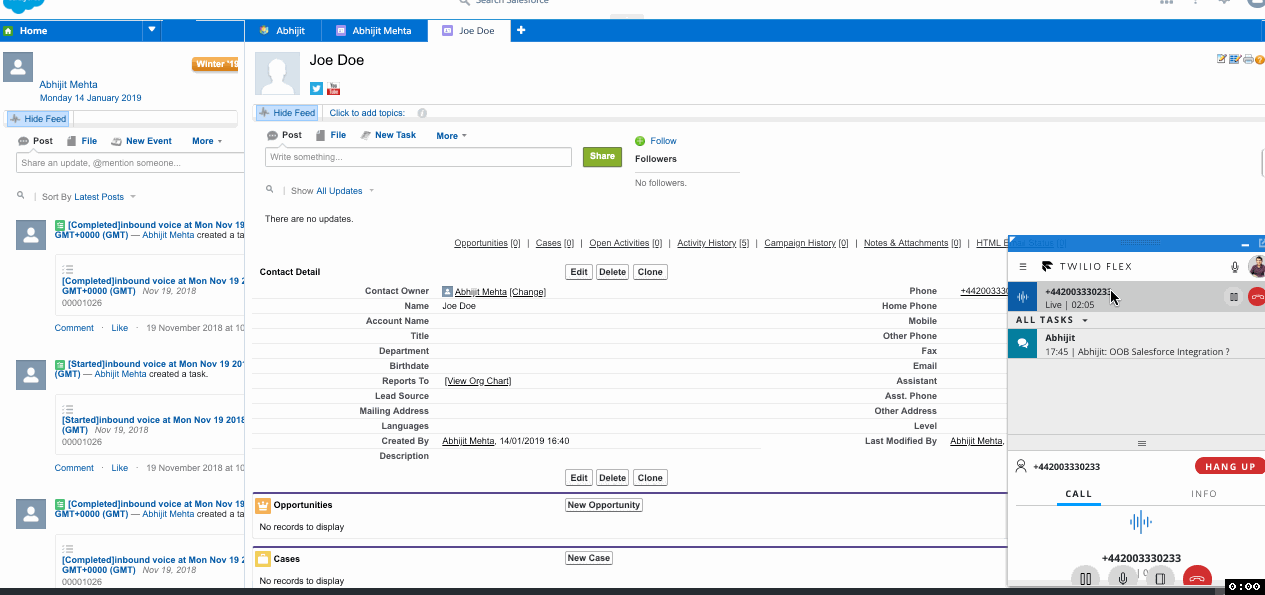This screenshot has width=1265, height=595.
Task: Toggle Hide Feed on Joe Doe page
Action: point(286,113)
